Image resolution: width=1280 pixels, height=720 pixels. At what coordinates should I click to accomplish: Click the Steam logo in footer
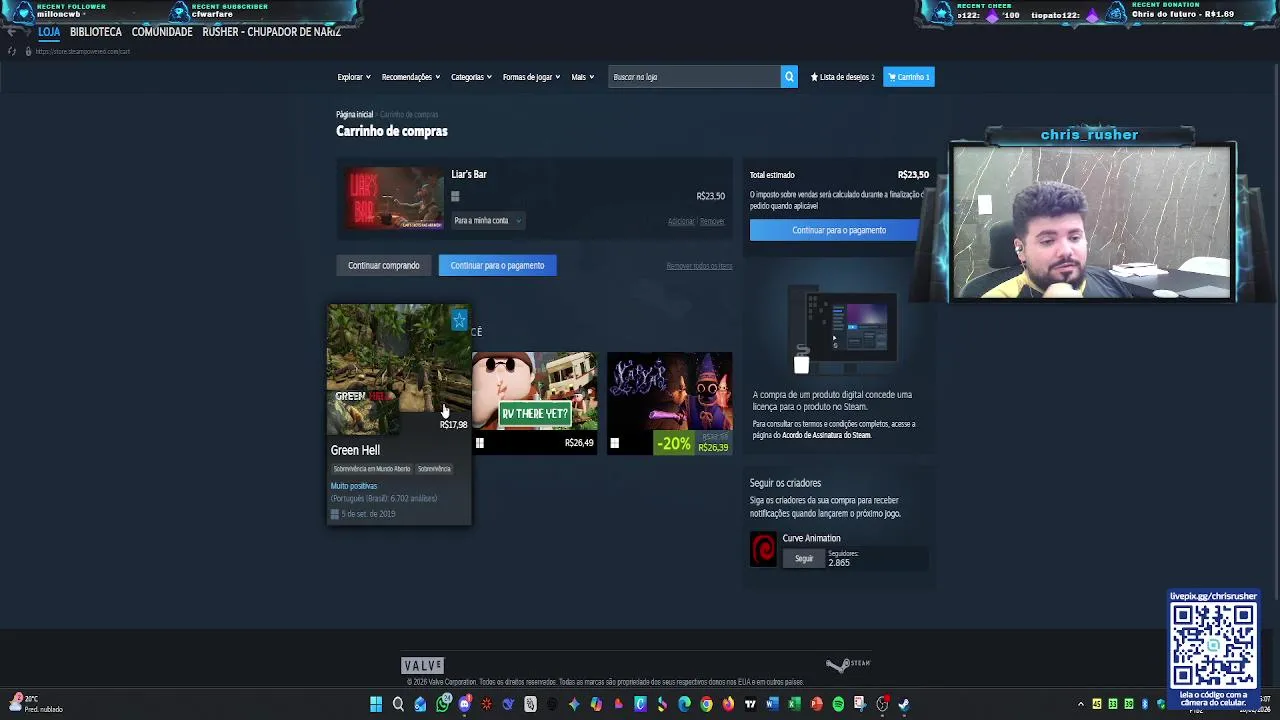(x=849, y=664)
